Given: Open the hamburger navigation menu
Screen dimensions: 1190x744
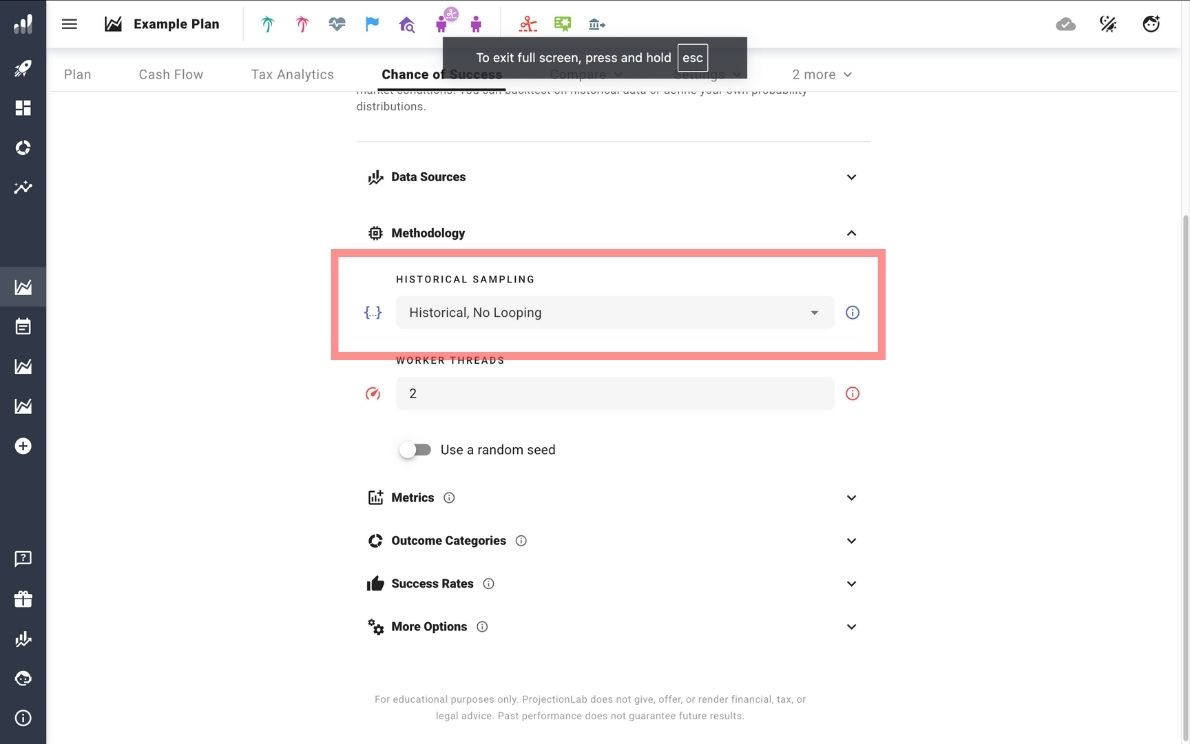Looking at the screenshot, I should point(69,24).
